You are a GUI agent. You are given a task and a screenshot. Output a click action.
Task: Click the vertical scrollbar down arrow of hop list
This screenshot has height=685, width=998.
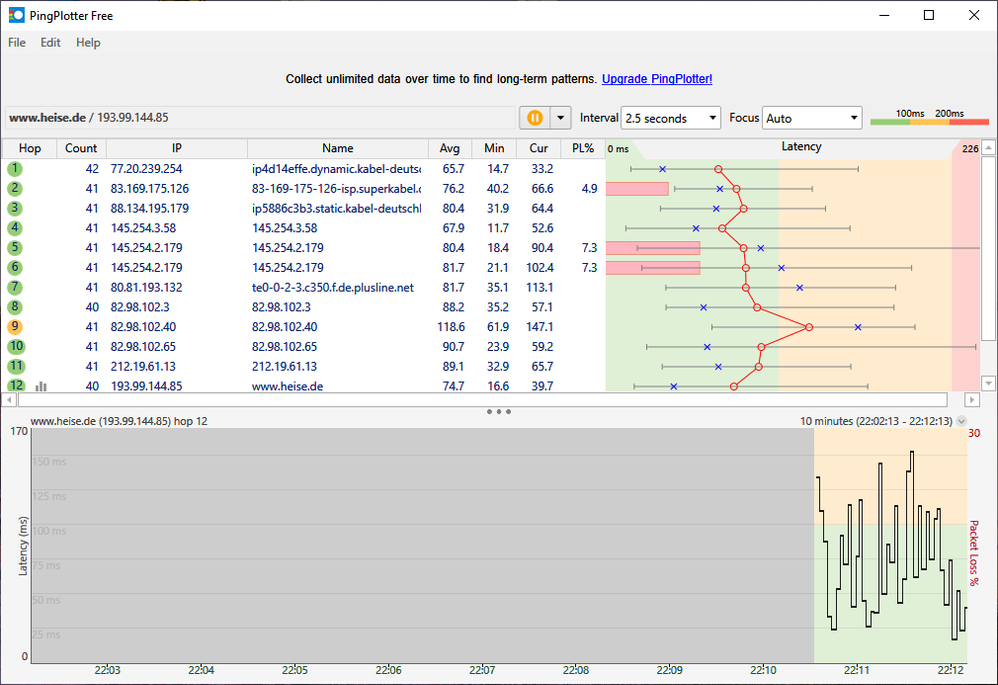coord(988,383)
